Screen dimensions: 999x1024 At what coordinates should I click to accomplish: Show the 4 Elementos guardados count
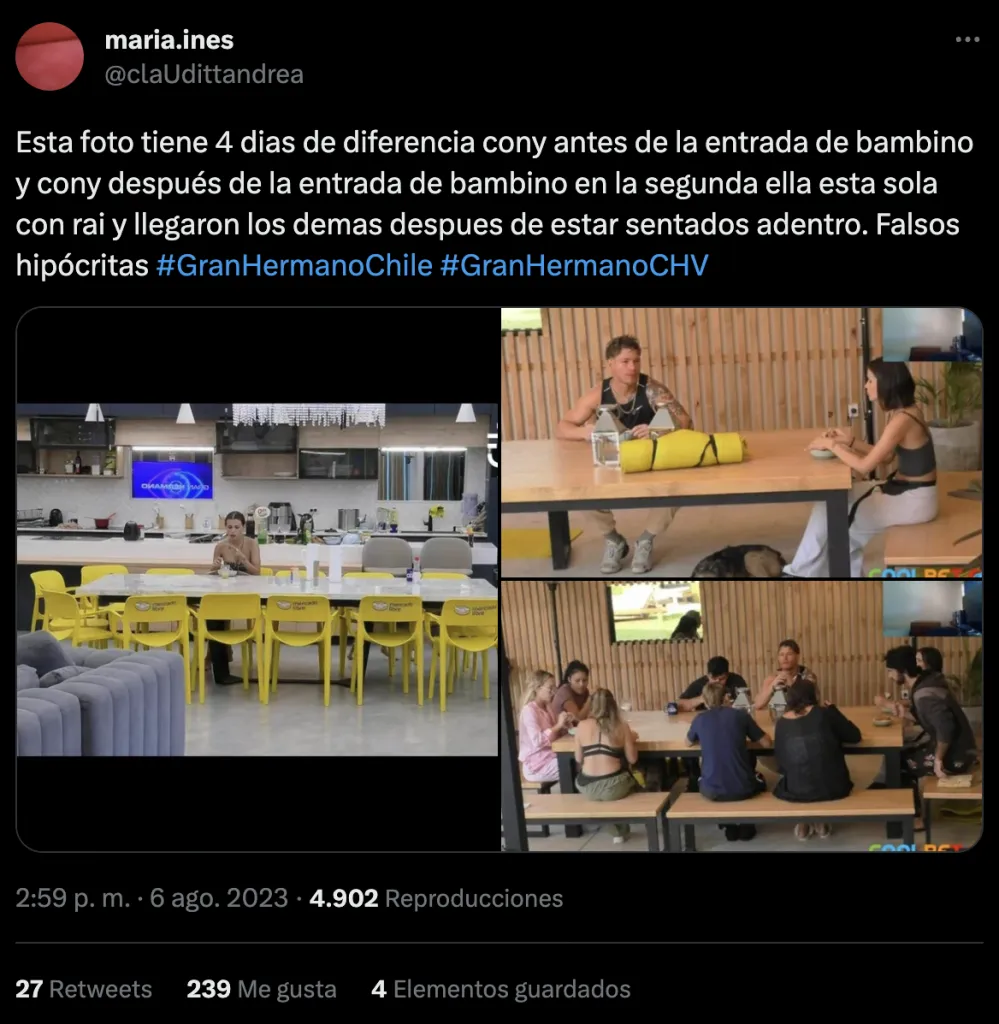coord(501,989)
